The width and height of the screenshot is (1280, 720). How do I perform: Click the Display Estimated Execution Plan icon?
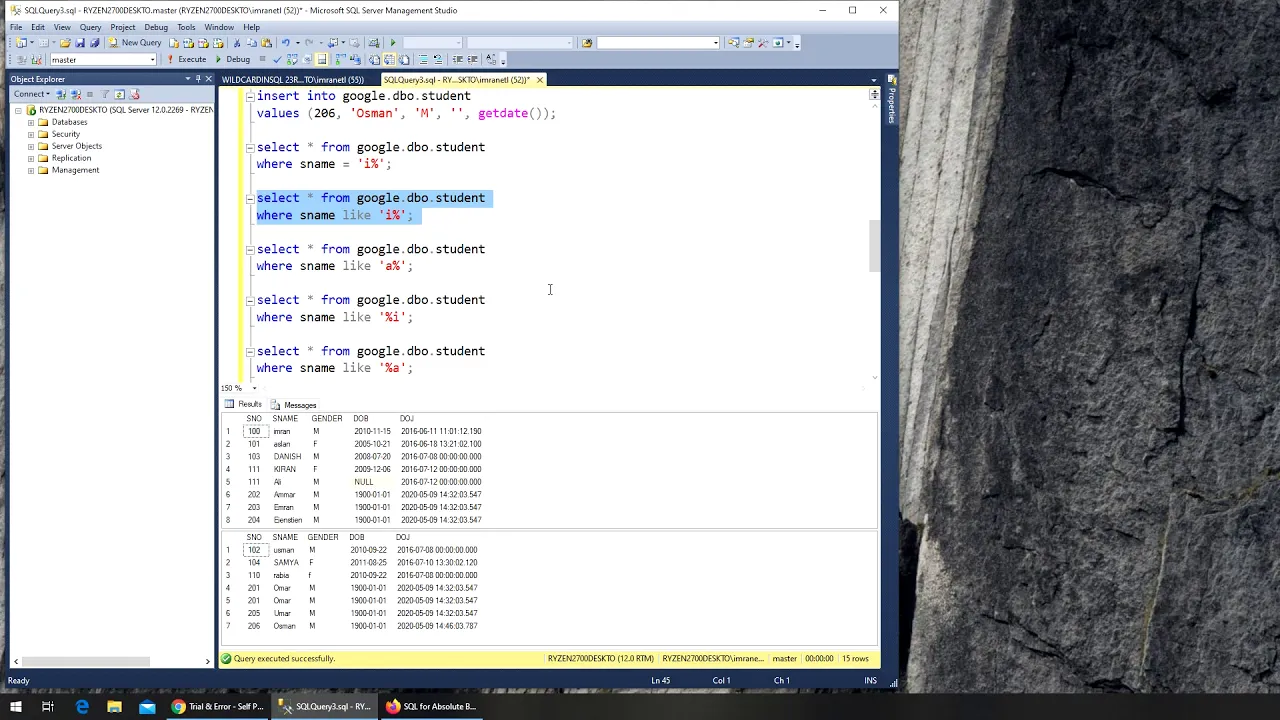coord(292,59)
